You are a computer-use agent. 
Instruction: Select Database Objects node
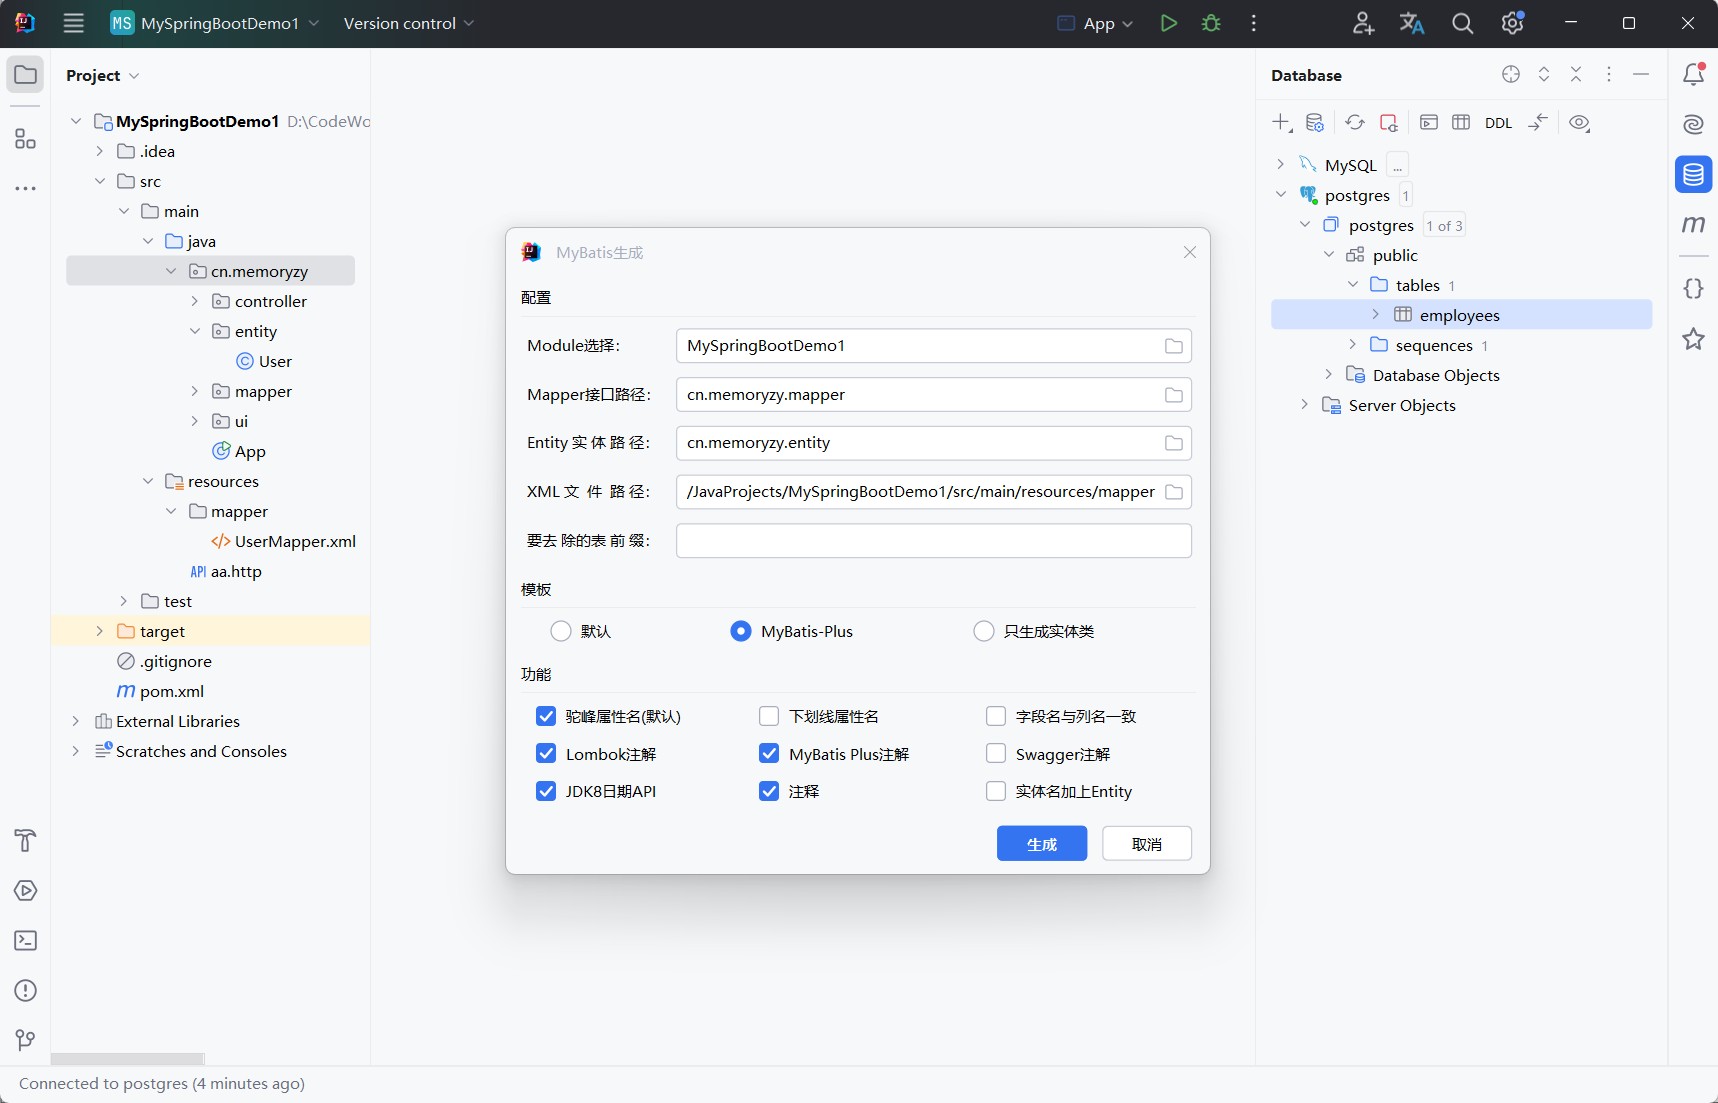[1423, 375]
